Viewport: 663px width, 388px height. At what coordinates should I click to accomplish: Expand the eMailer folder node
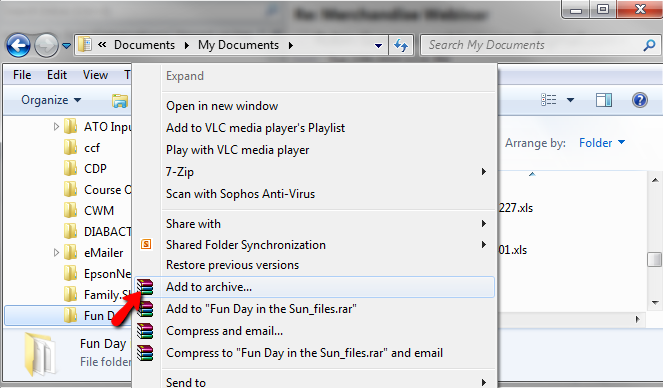56,253
